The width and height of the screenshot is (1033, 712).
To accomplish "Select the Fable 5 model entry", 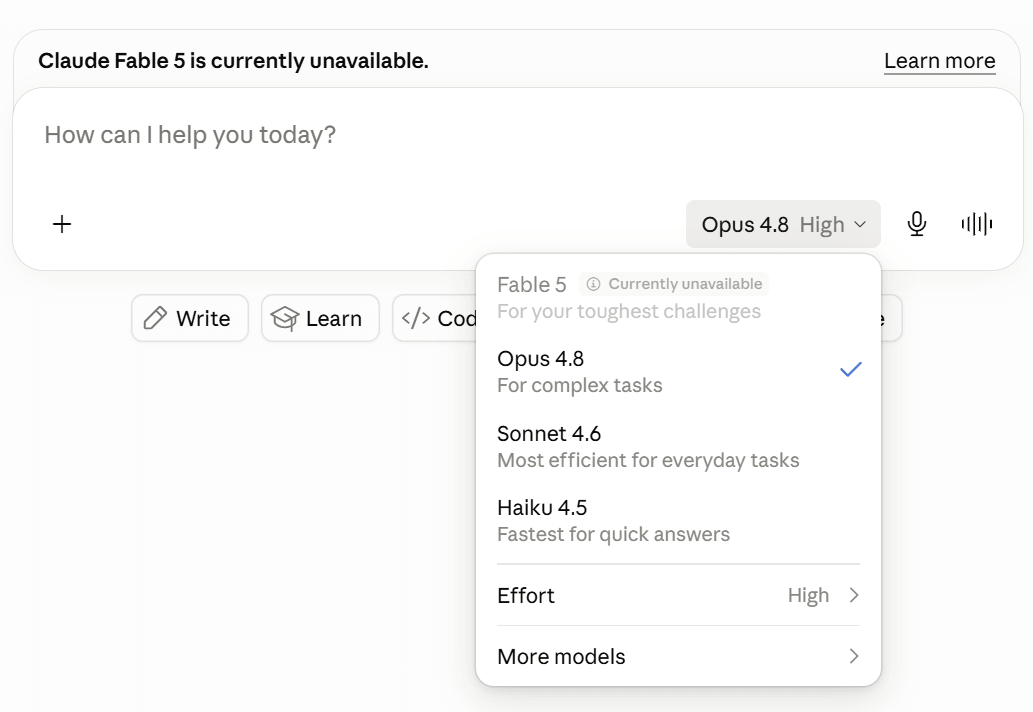I will pyautogui.click(x=678, y=297).
